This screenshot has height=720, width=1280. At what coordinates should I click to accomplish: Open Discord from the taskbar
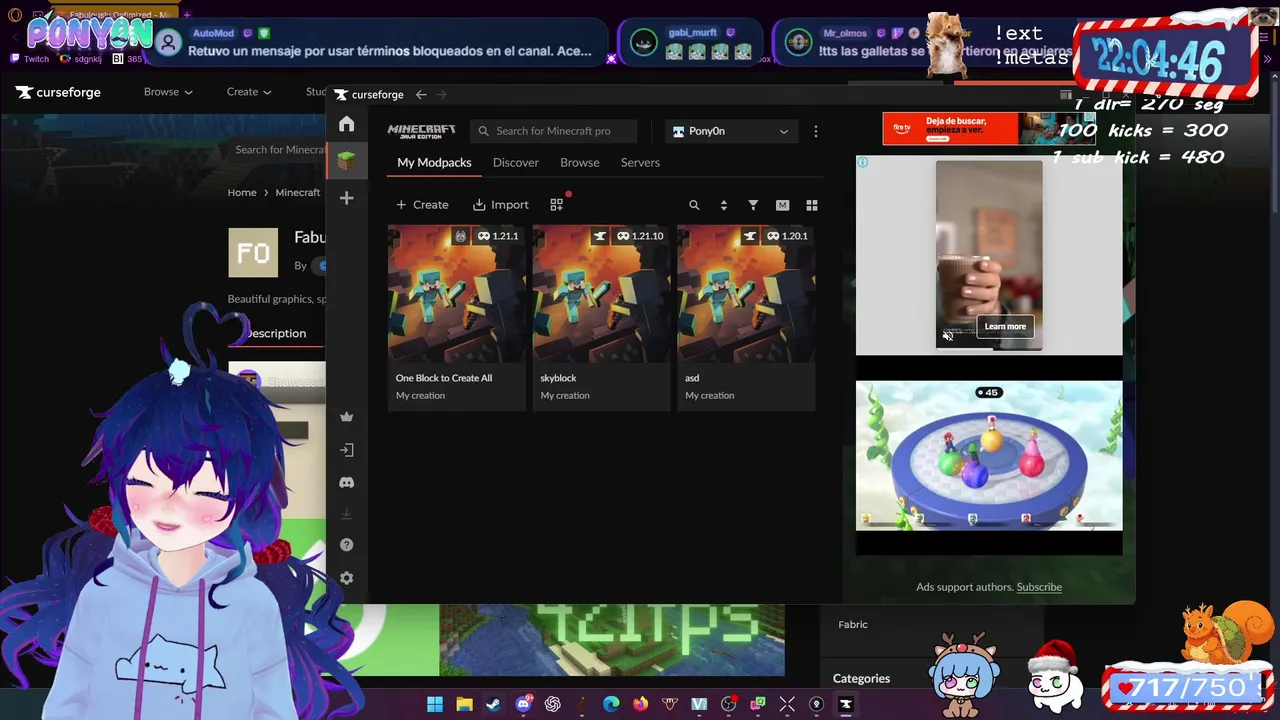point(523,704)
